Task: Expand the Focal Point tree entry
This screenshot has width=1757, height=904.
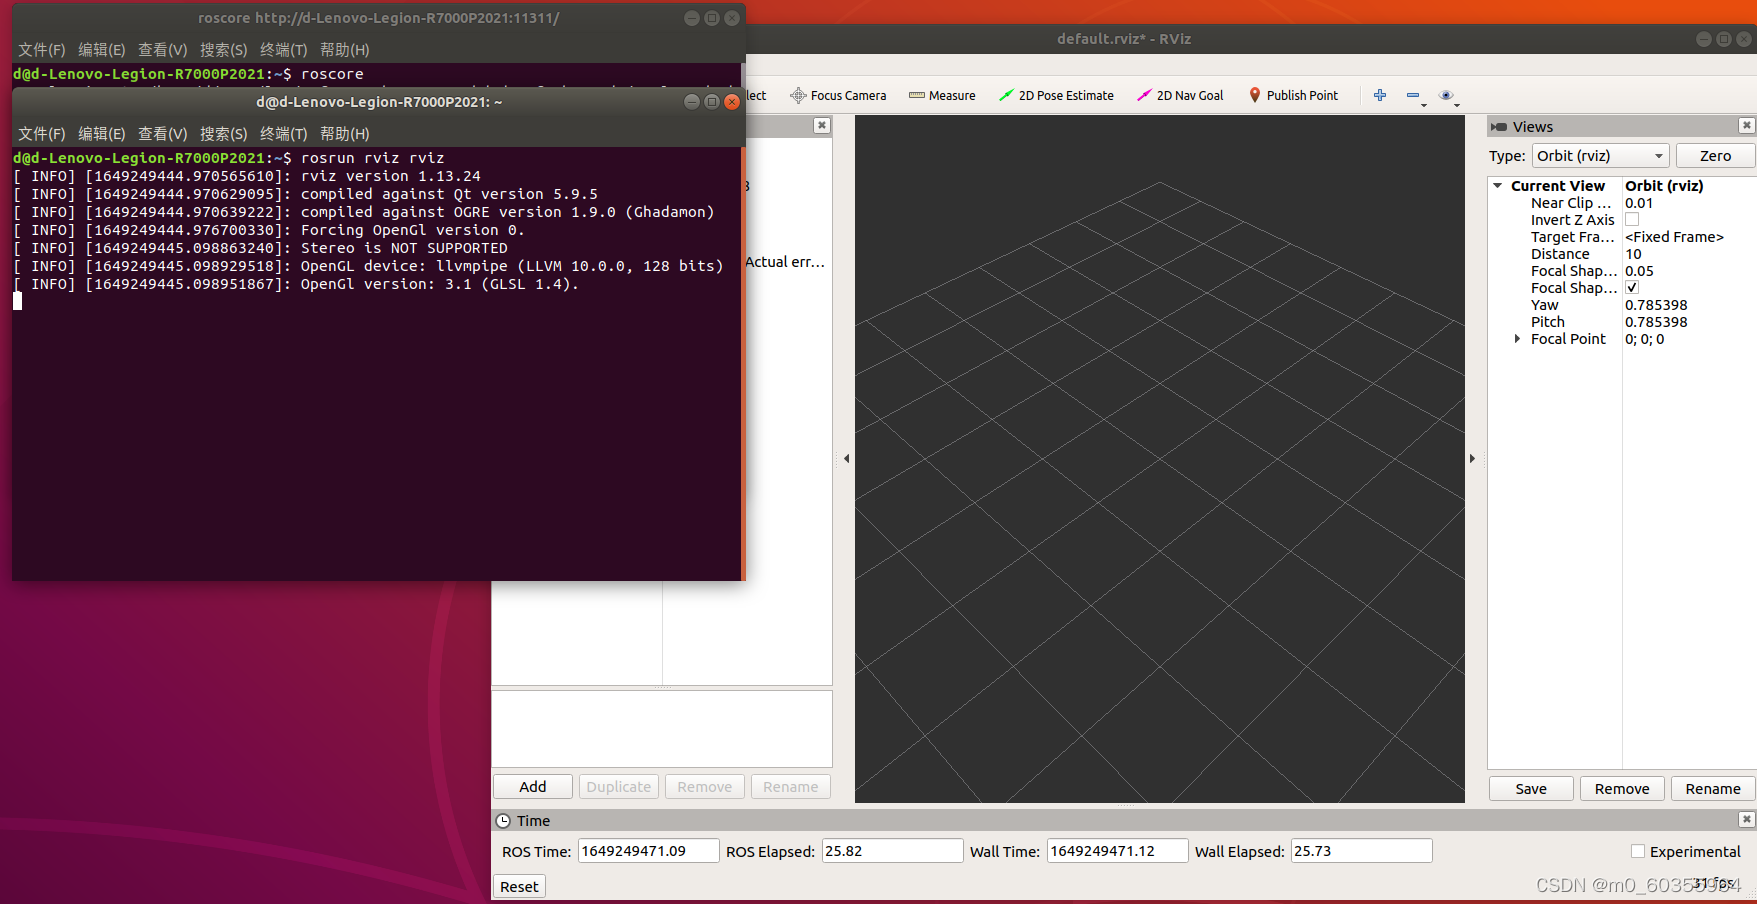Action: tap(1517, 339)
